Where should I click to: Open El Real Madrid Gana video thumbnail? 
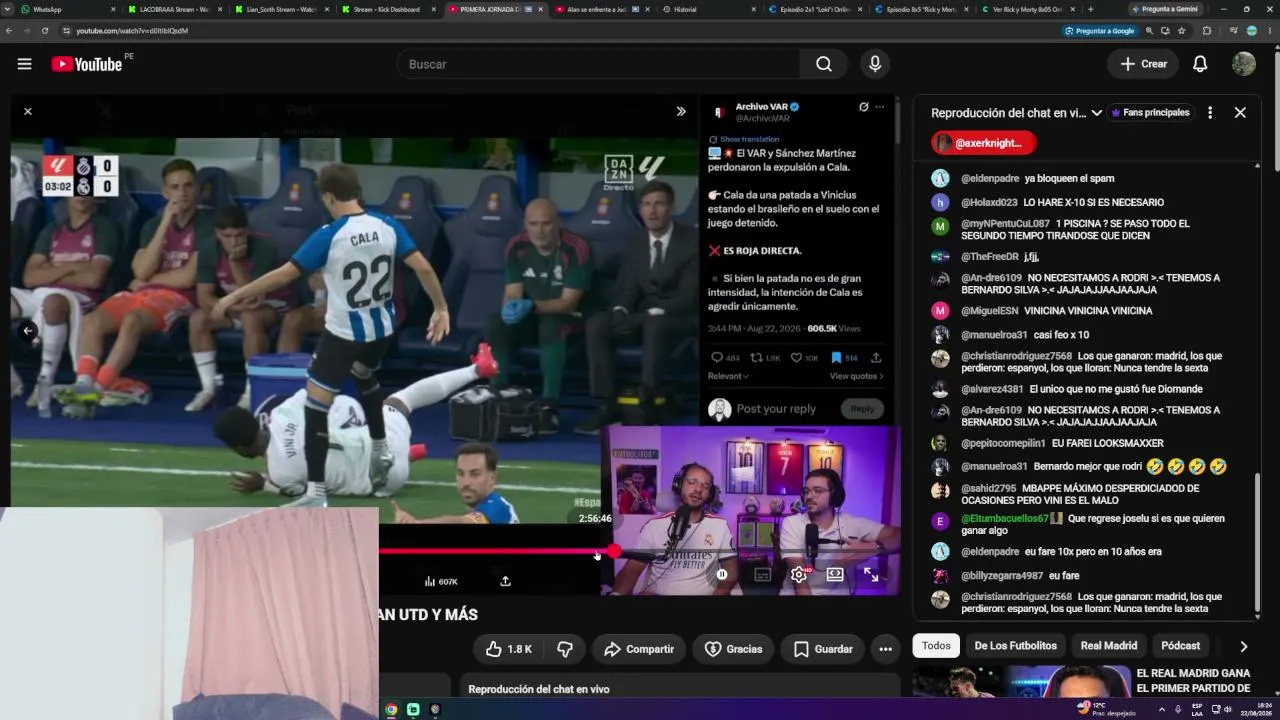[x=1021, y=682]
